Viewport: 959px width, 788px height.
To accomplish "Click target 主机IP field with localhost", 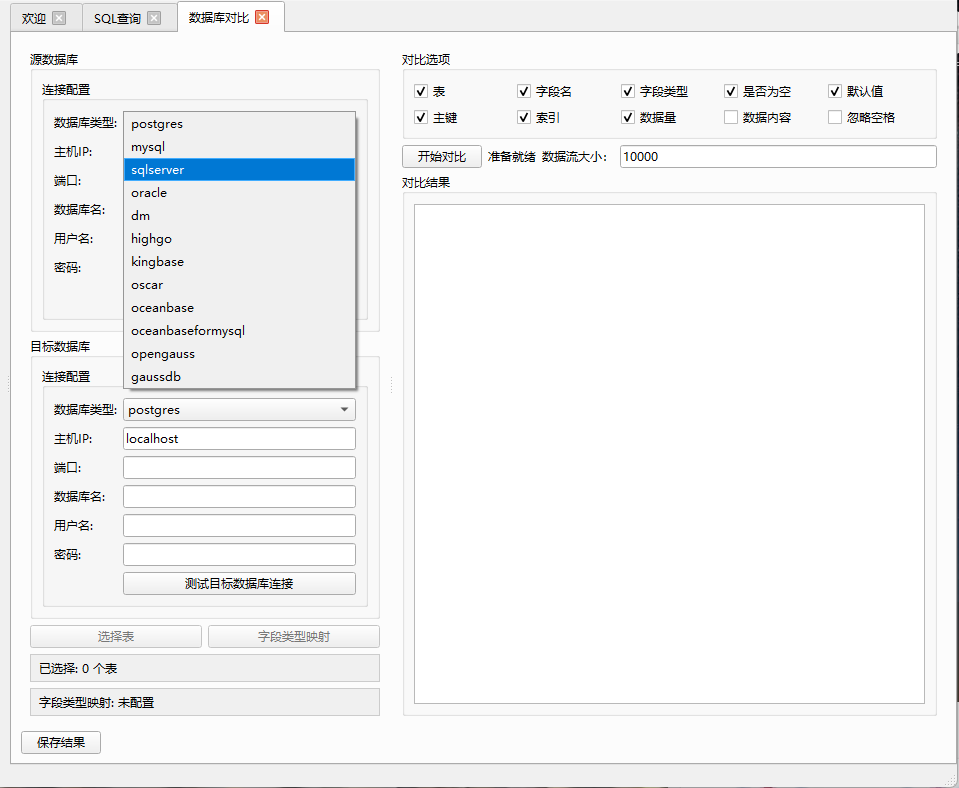I will coord(239,439).
